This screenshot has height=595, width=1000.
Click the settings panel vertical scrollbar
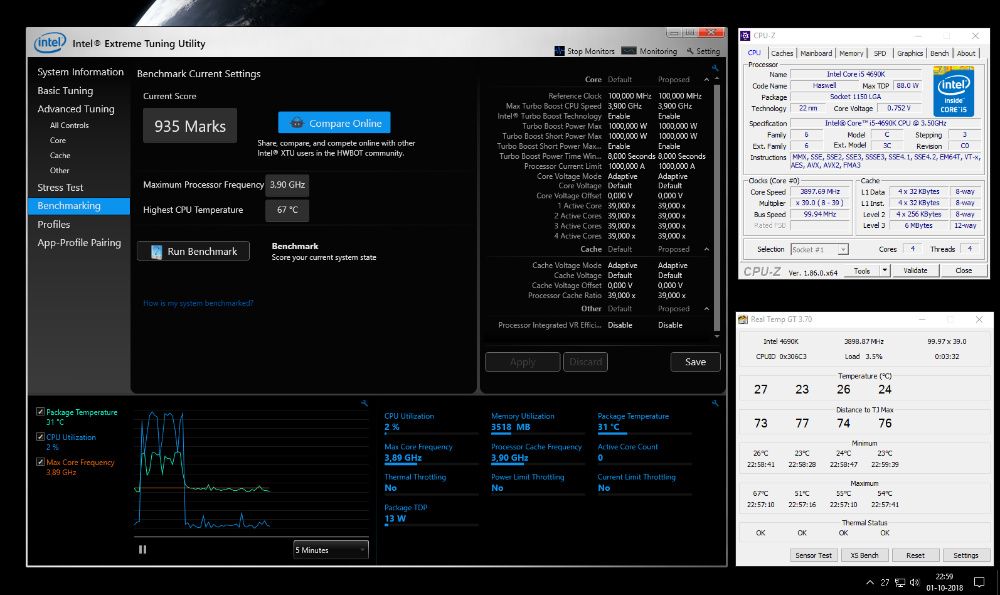coord(717,207)
